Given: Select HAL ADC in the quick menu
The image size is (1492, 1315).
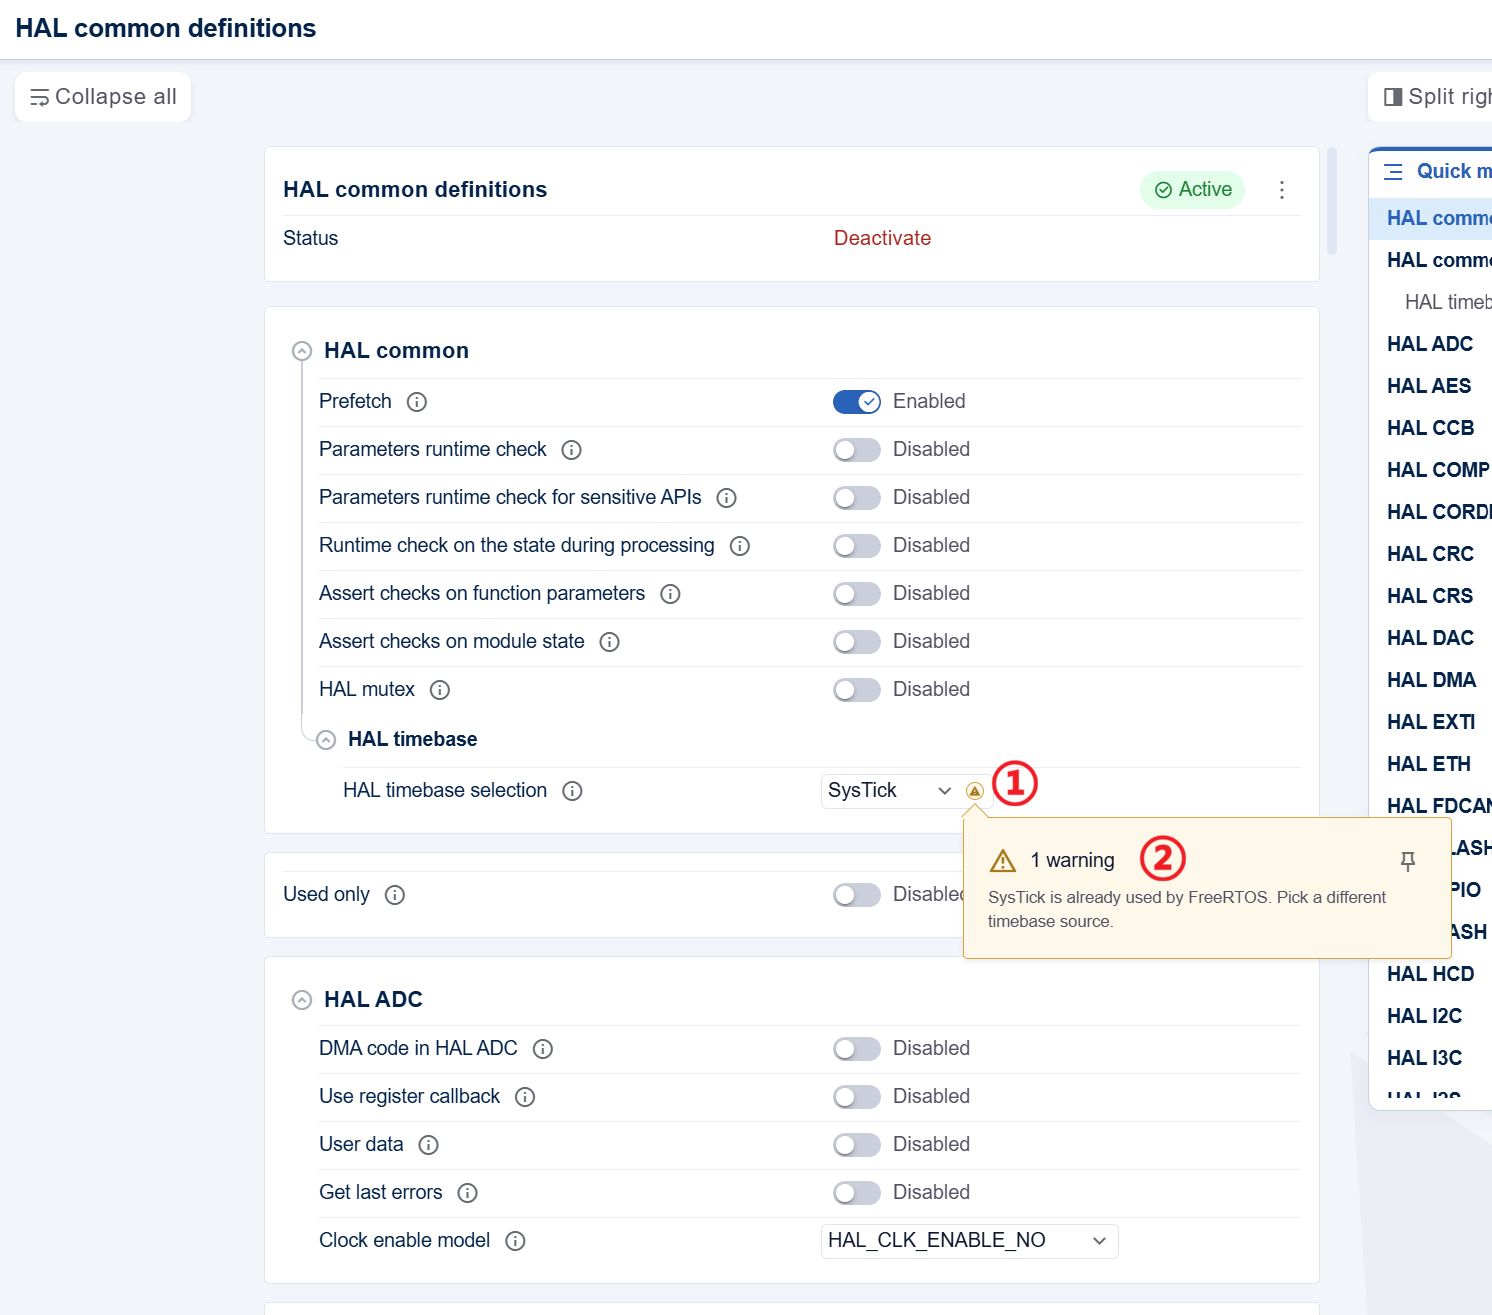Looking at the screenshot, I should pyautogui.click(x=1430, y=344).
